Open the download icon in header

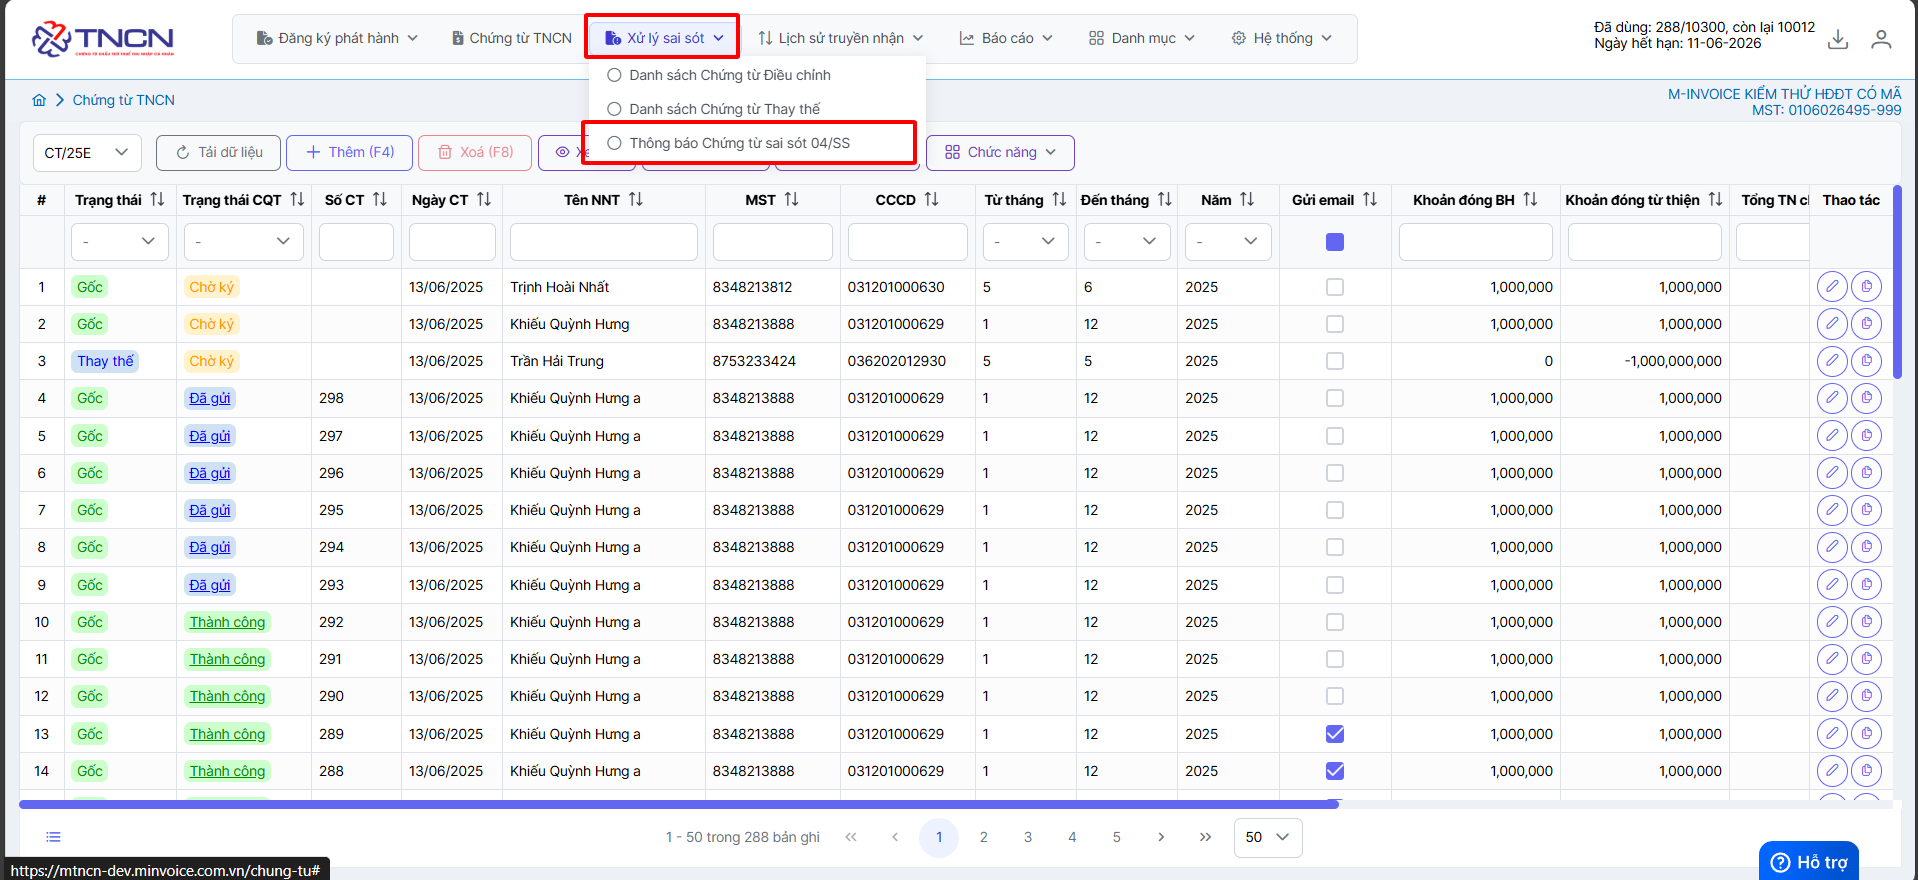1838,39
